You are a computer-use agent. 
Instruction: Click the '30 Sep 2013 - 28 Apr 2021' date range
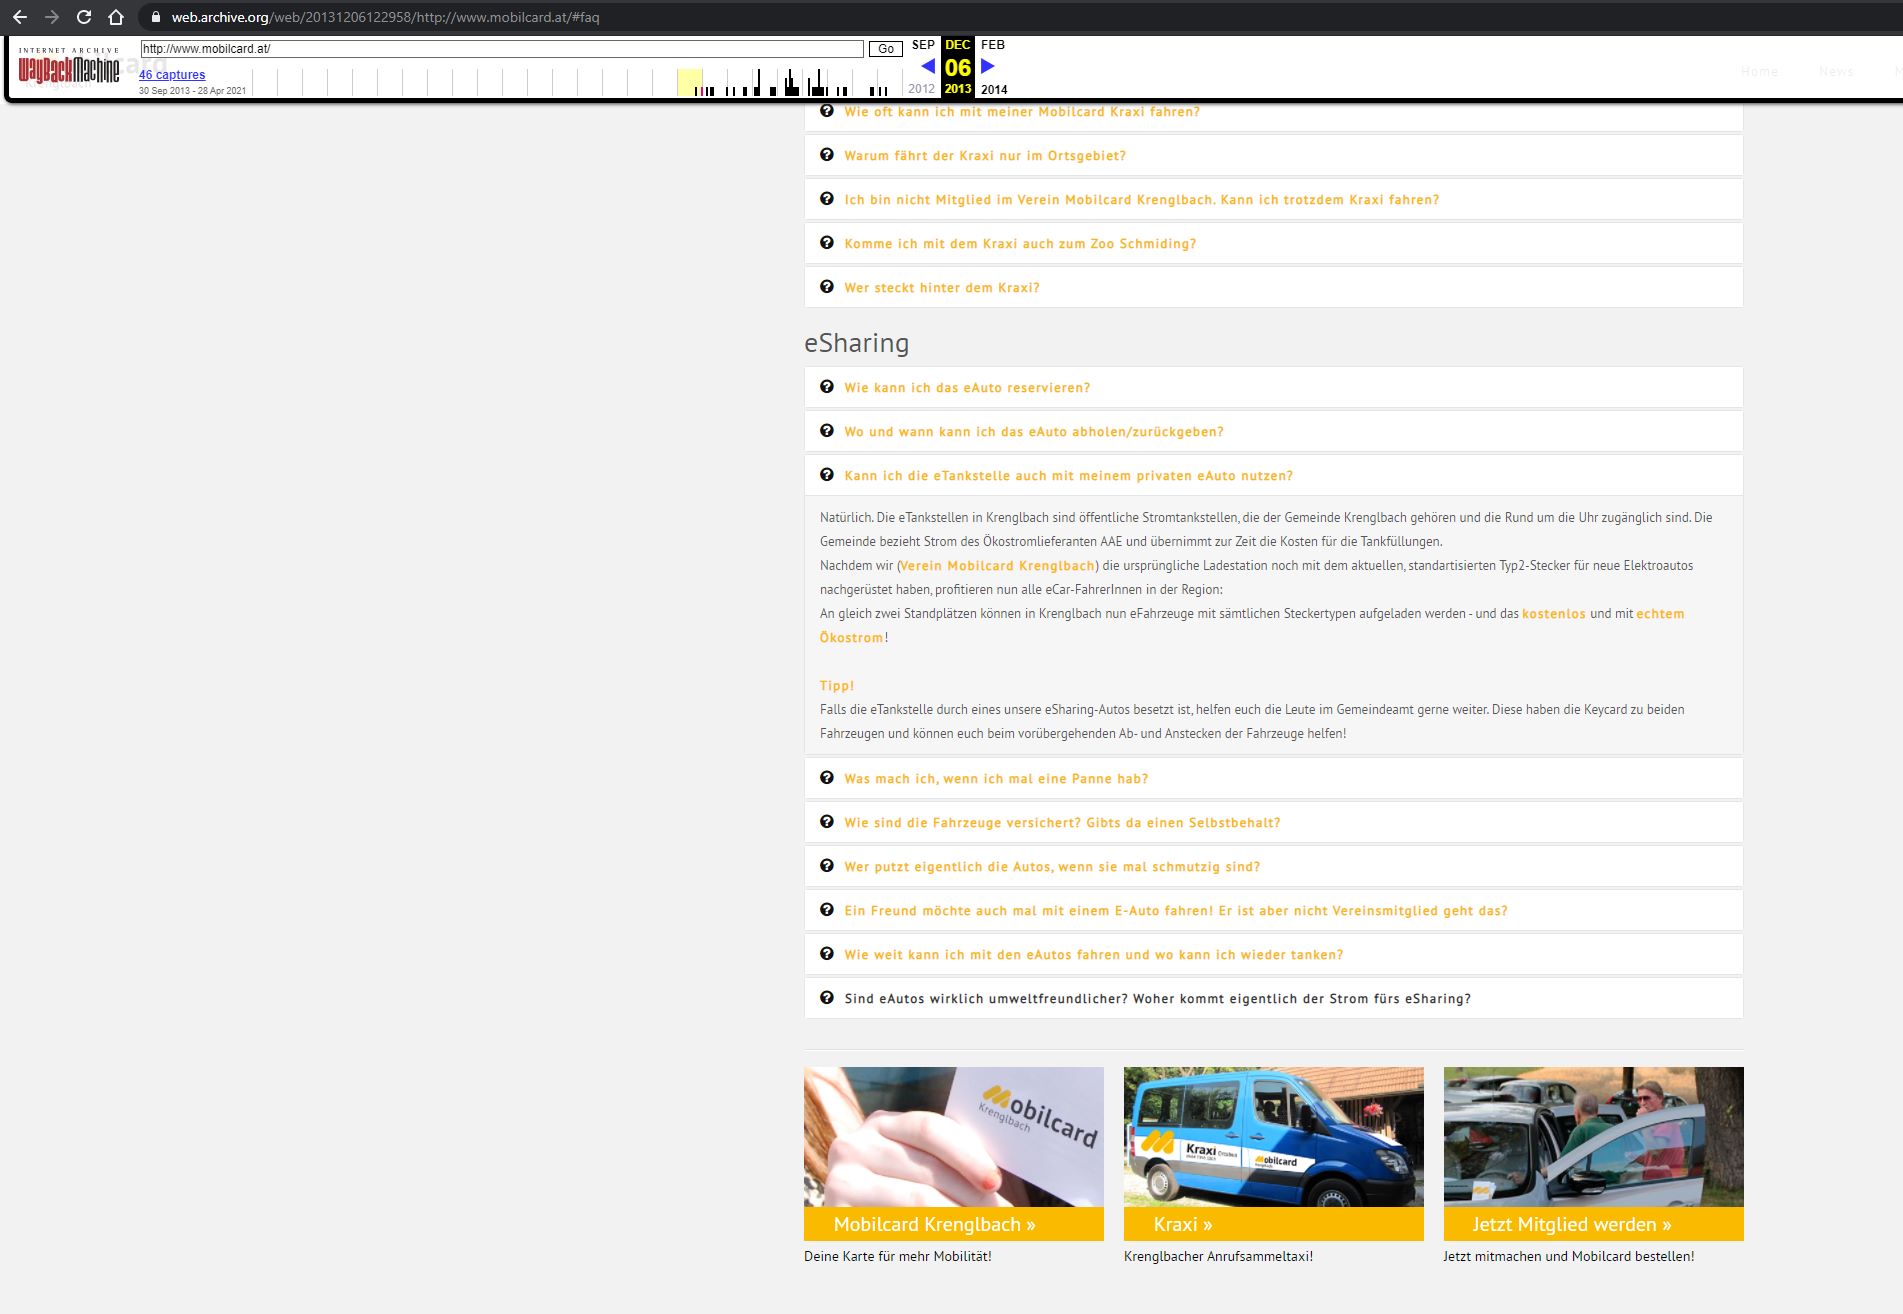tap(192, 91)
